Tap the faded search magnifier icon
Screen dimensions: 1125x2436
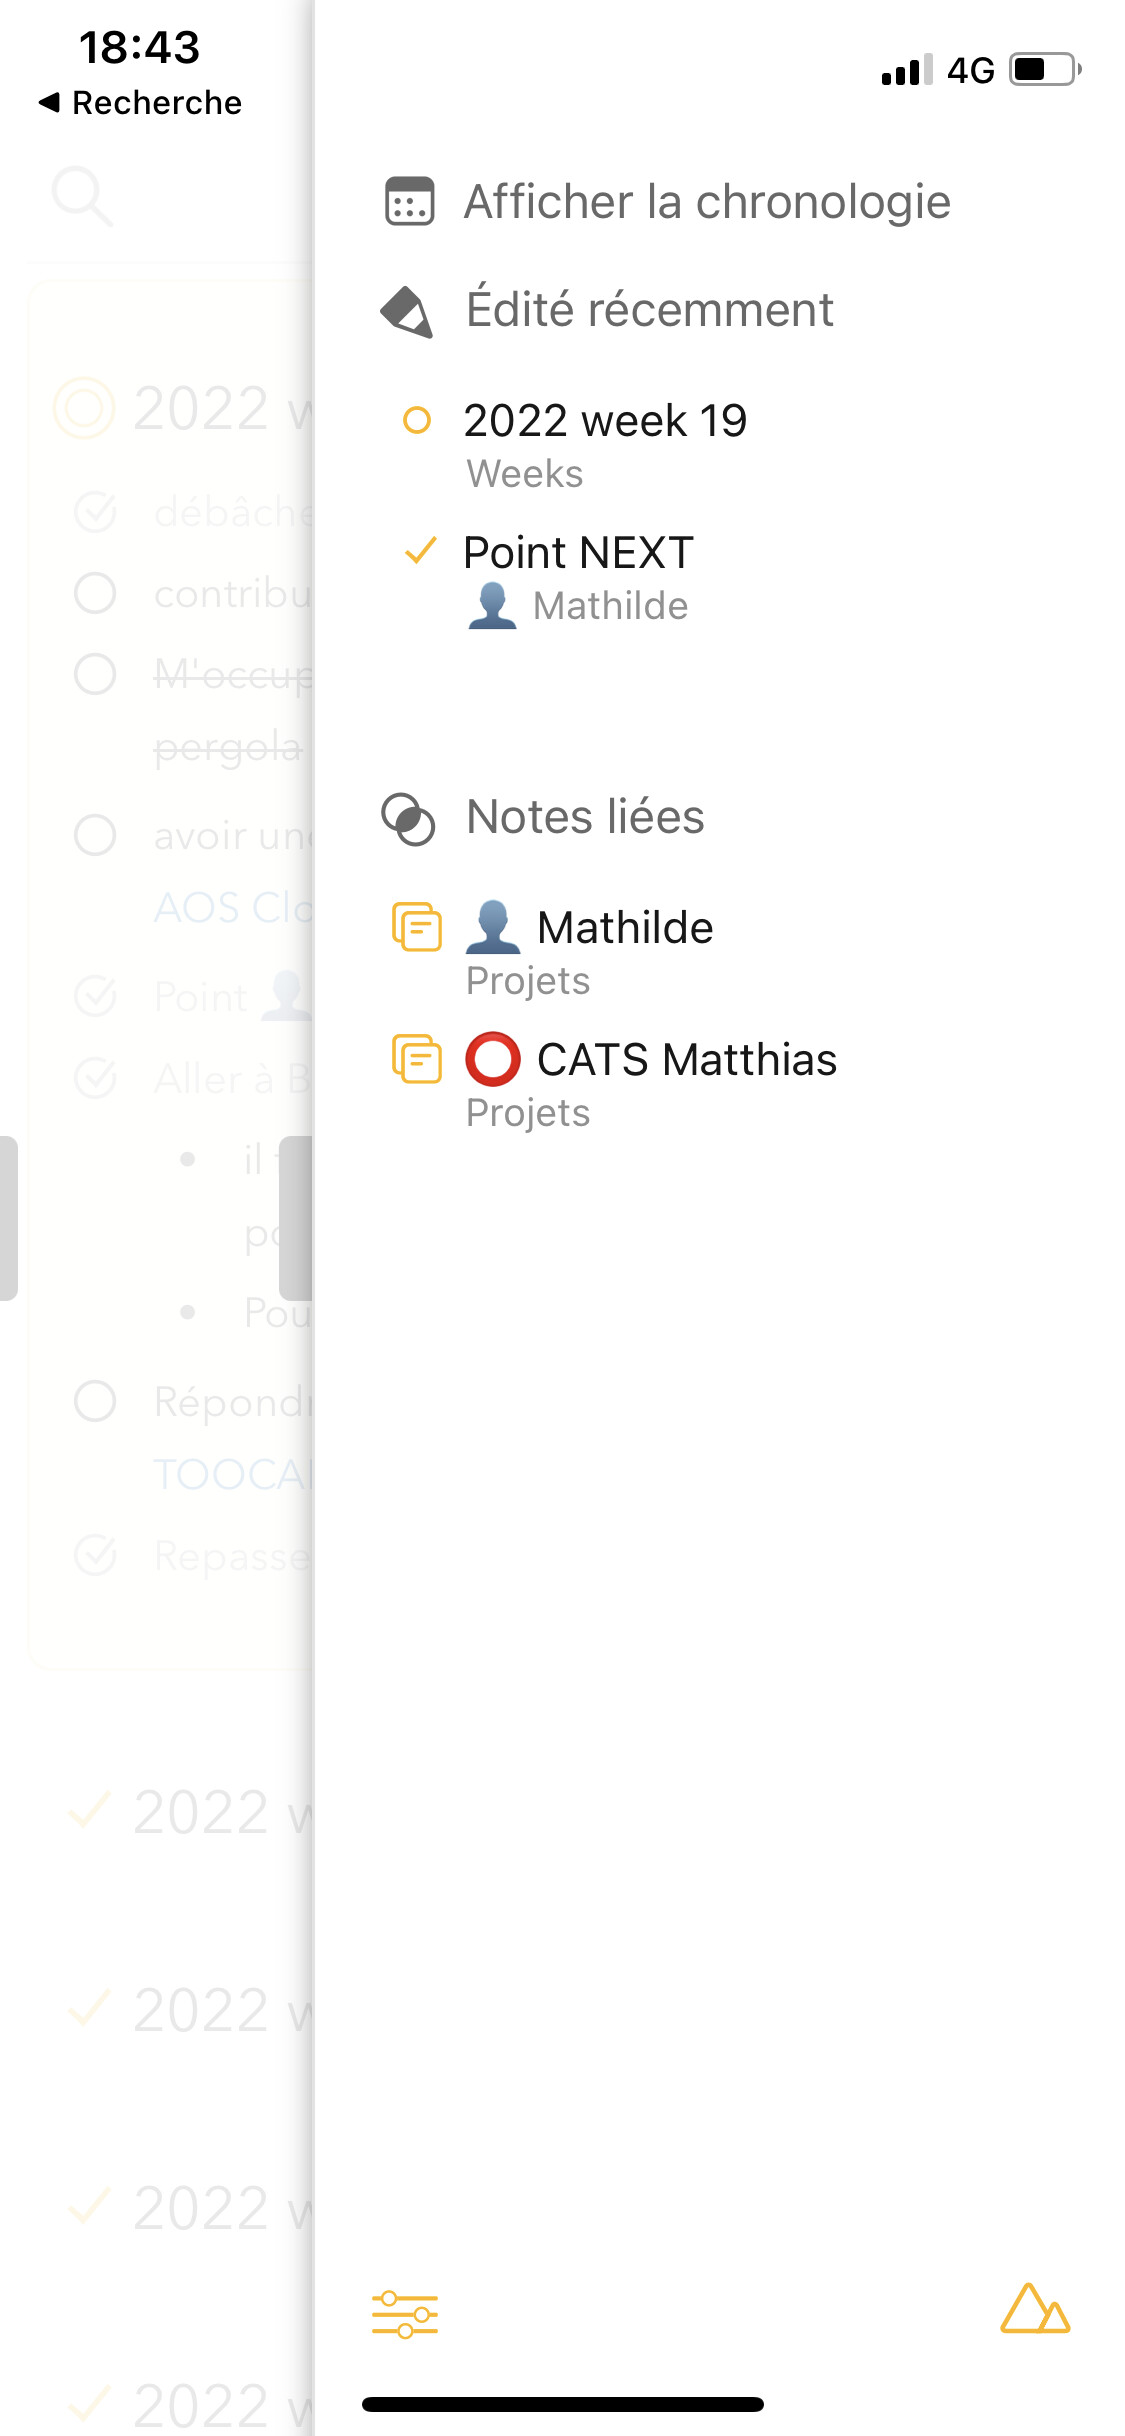click(81, 195)
